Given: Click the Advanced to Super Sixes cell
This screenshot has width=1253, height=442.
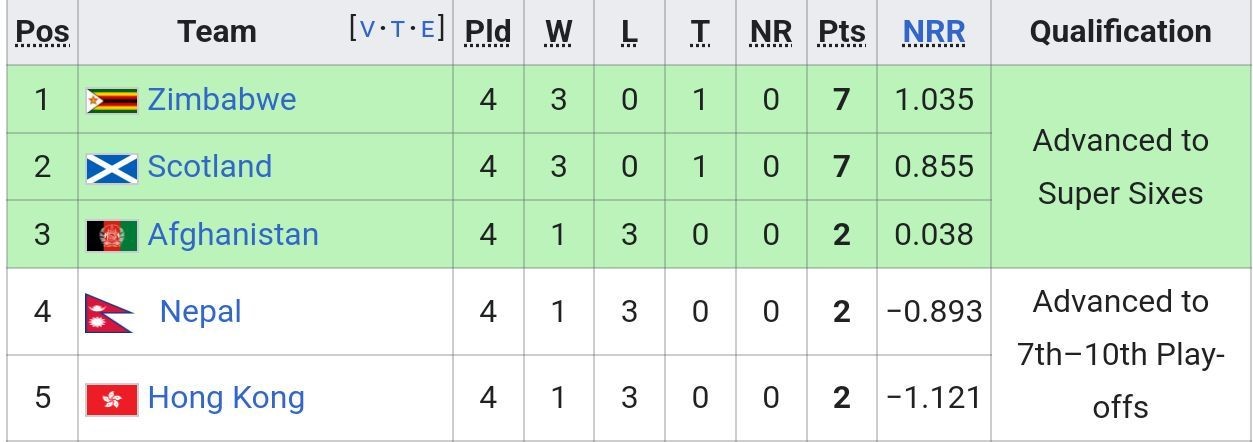Looking at the screenshot, I should click(1121, 167).
